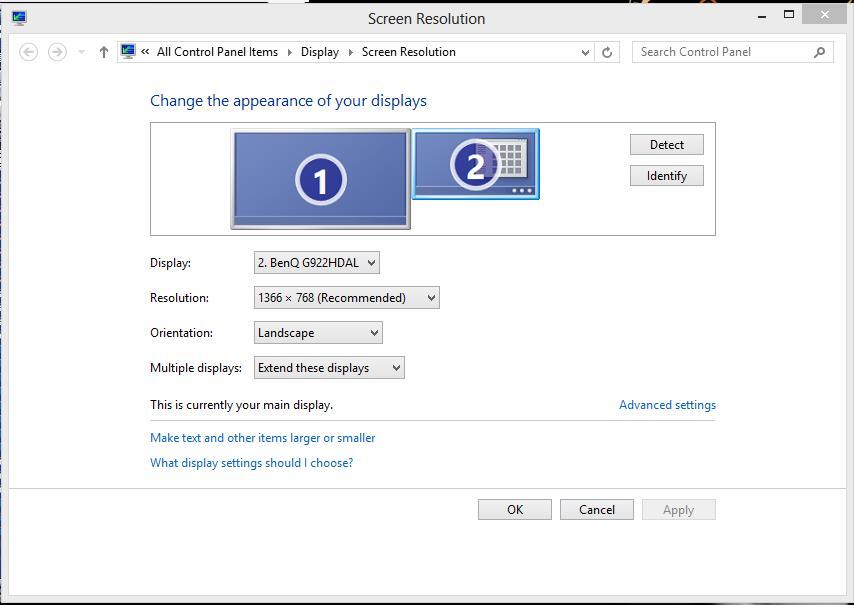Refresh the page with the refresh icon
This screenshot has width=854, height=605.
pyautogui.click(x=607, y=52)
